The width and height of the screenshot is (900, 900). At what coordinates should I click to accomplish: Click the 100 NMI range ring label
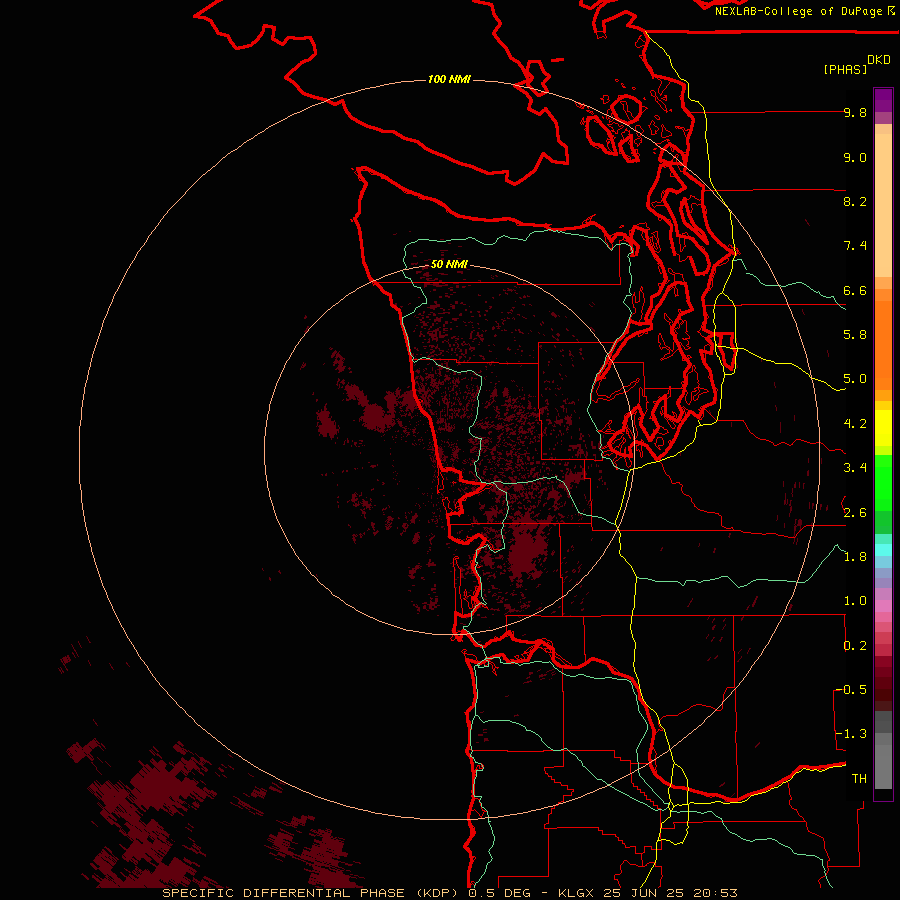click(449, 79)
